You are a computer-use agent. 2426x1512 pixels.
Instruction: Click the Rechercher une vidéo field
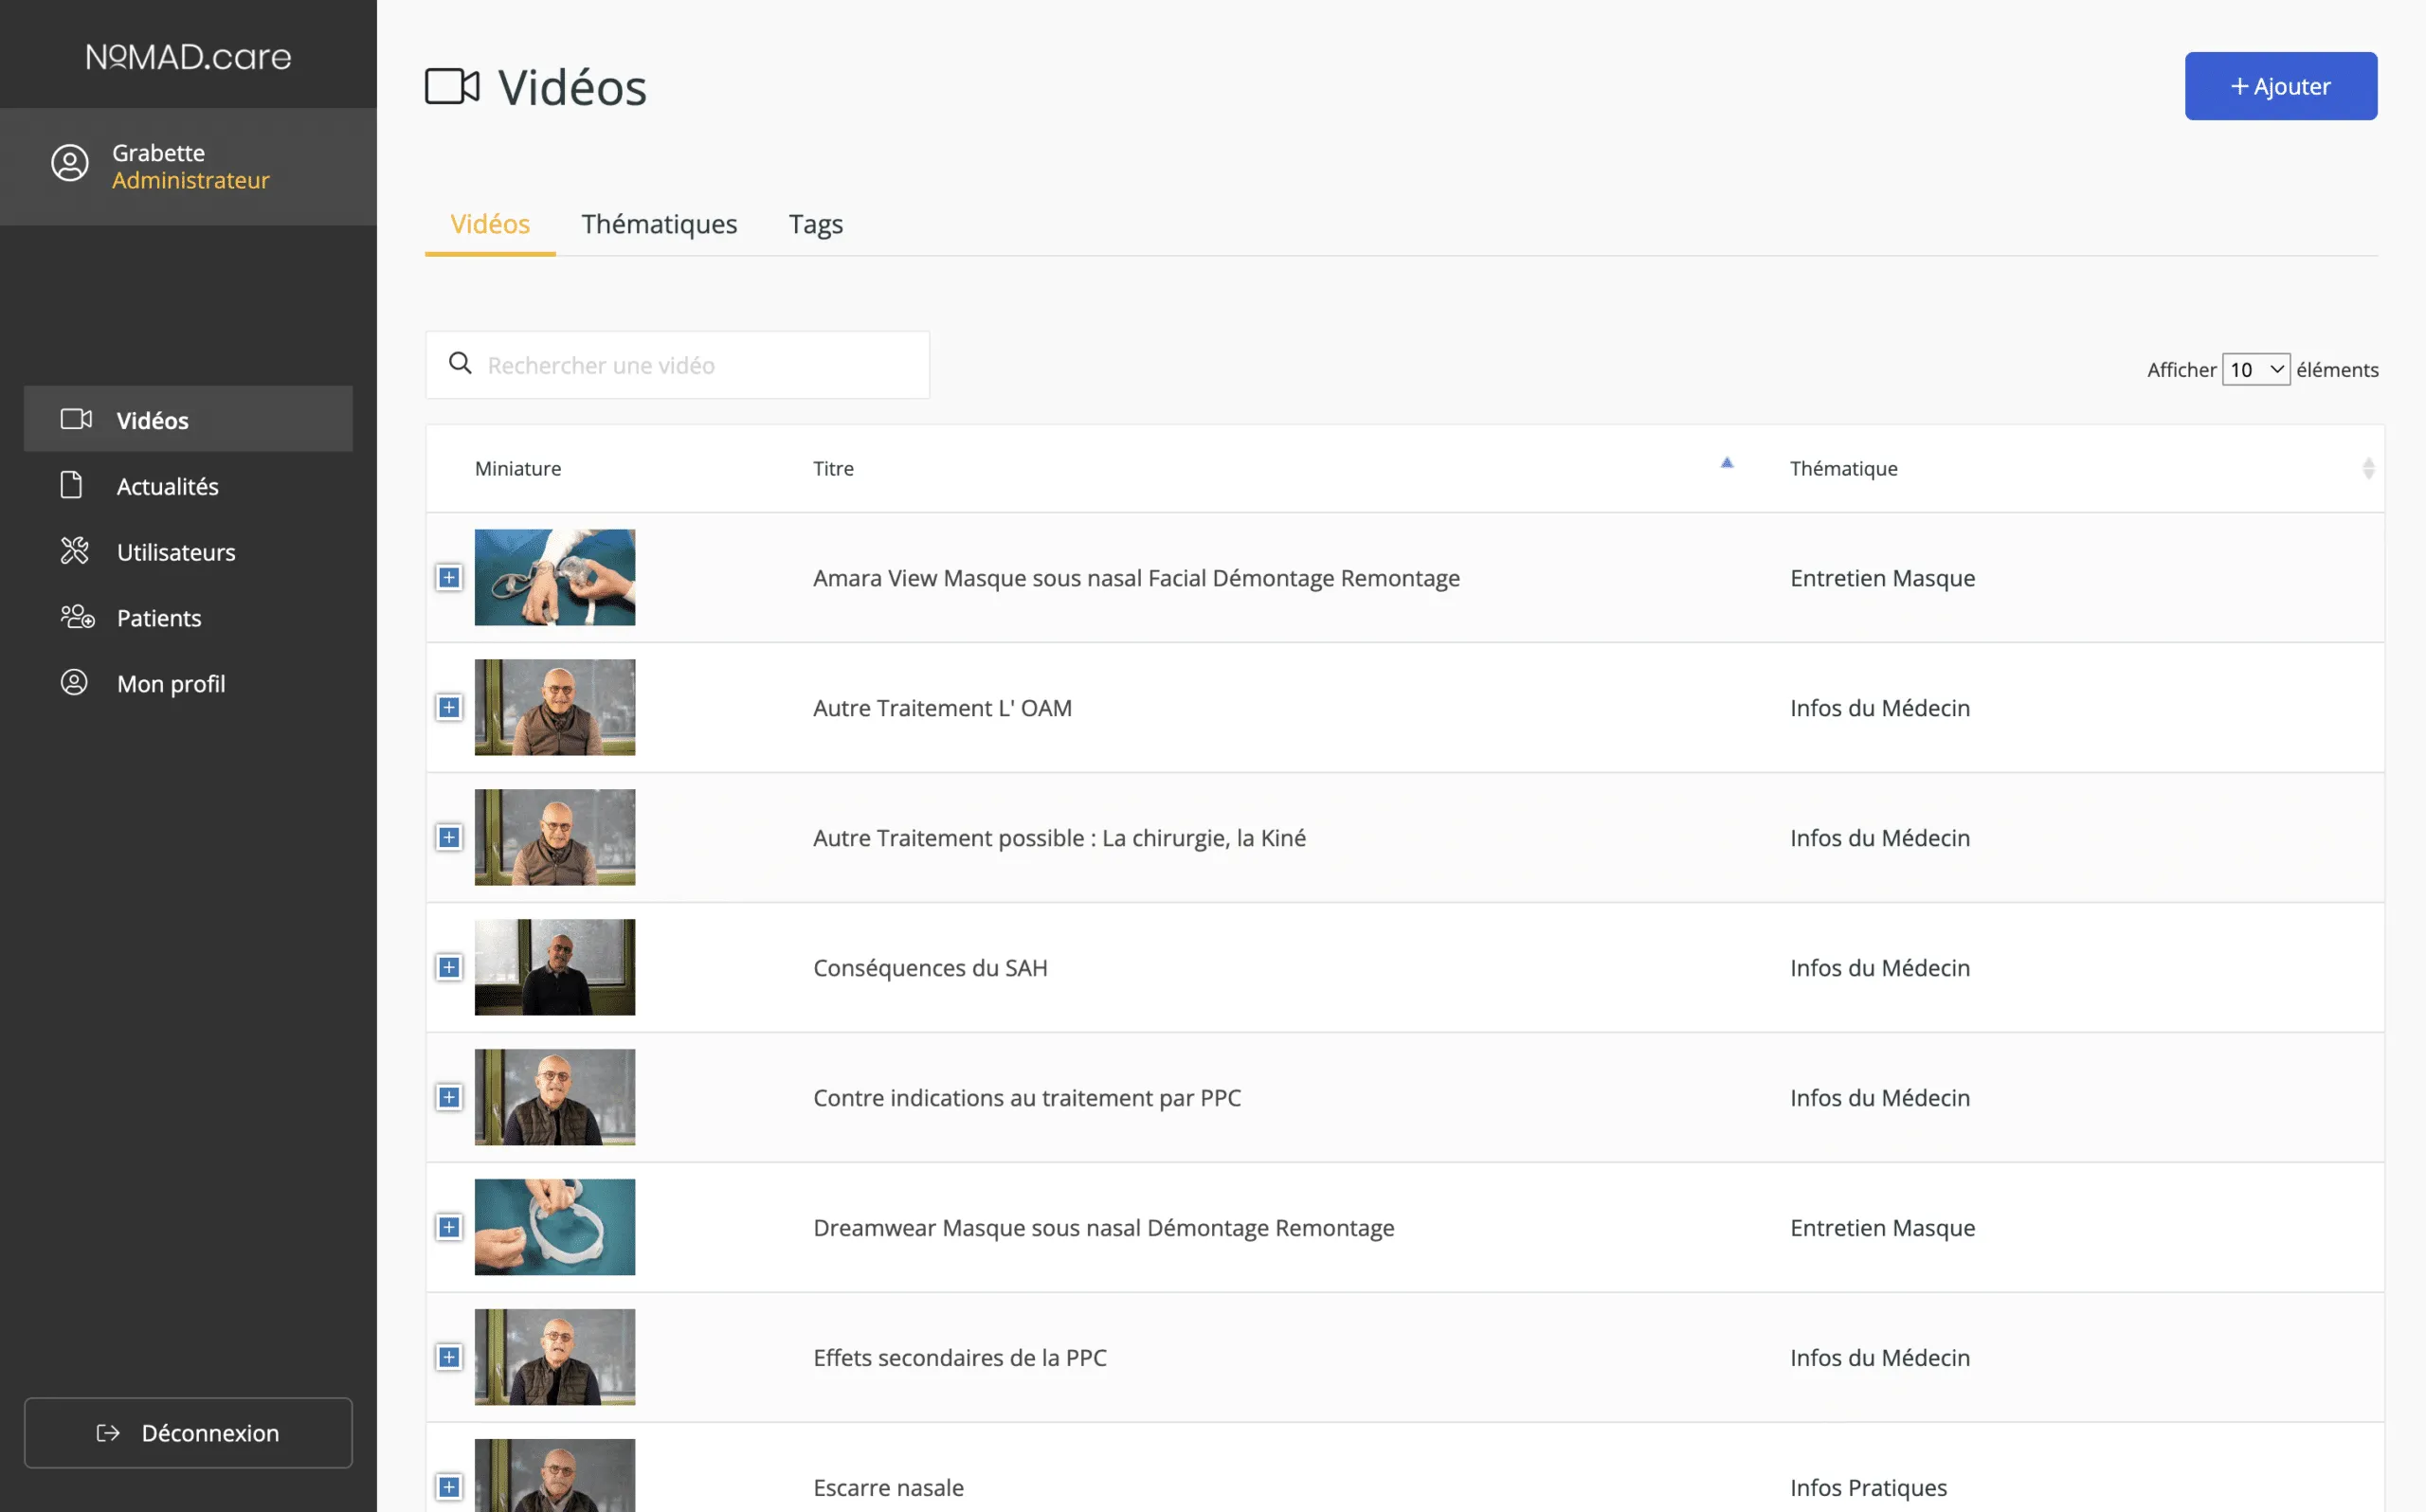677,364
